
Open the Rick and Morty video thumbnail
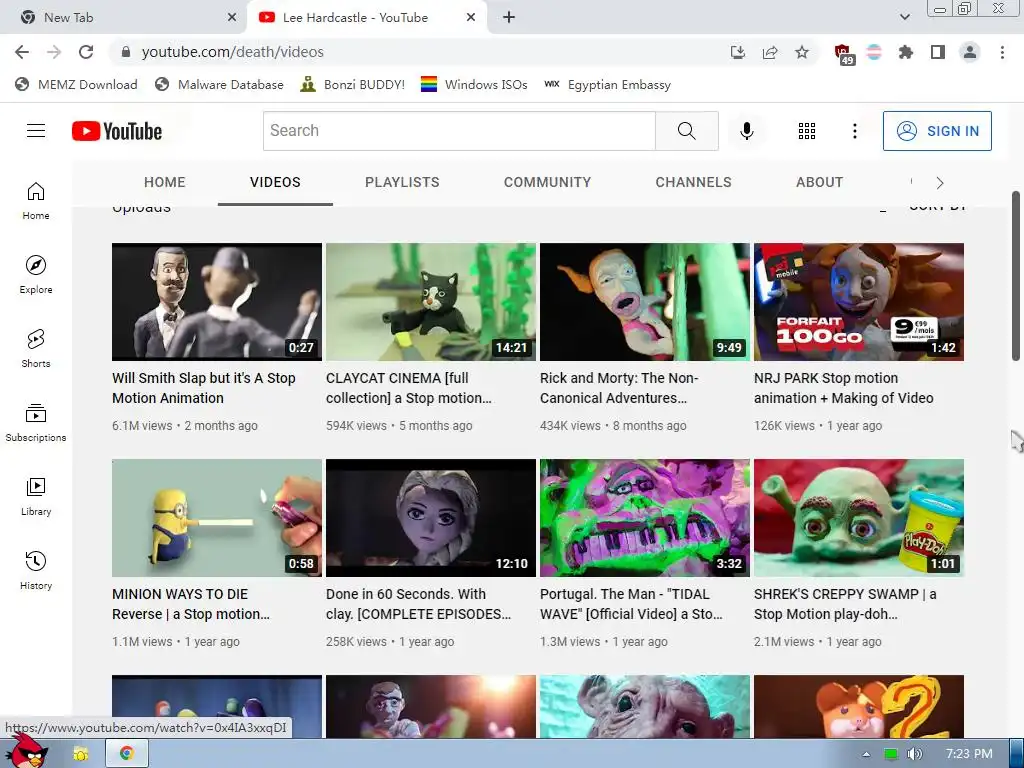point(645,302)
